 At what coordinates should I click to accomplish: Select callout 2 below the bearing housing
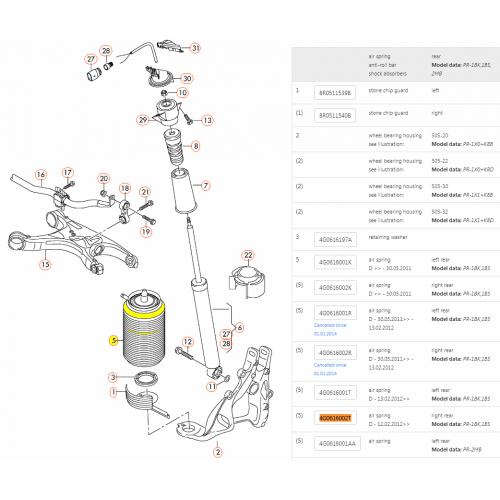[x=218, y=452]
